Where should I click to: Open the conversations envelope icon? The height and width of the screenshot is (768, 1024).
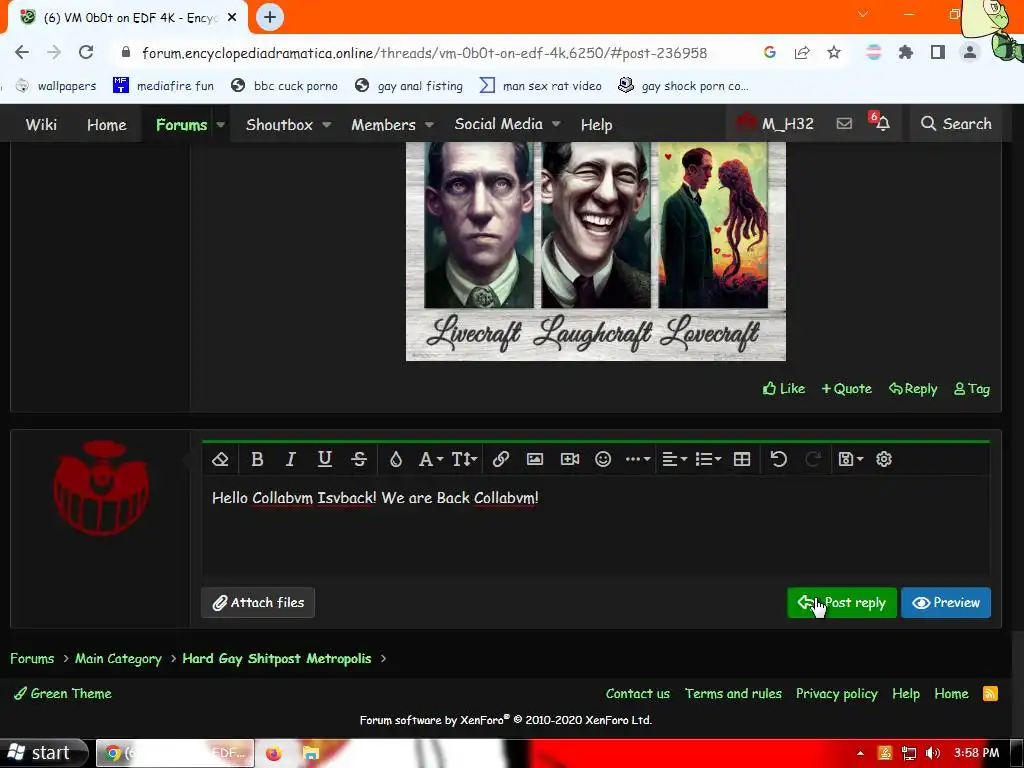844,123
